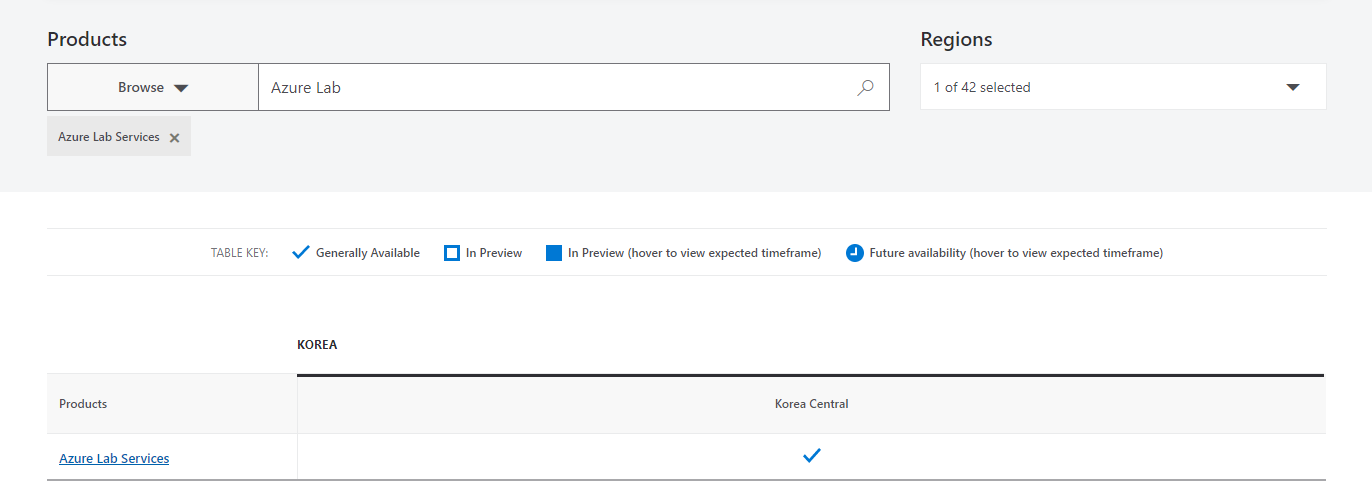This screenshot has height=494, width=1372.
Task: Open the Azure Lab Services link
Action: click(x=114, y=458)
